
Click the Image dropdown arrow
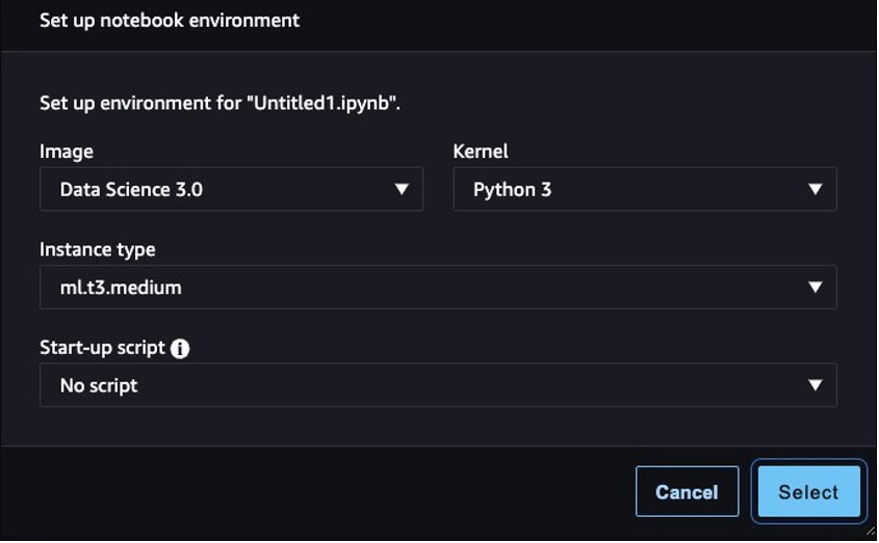[401, 189]
